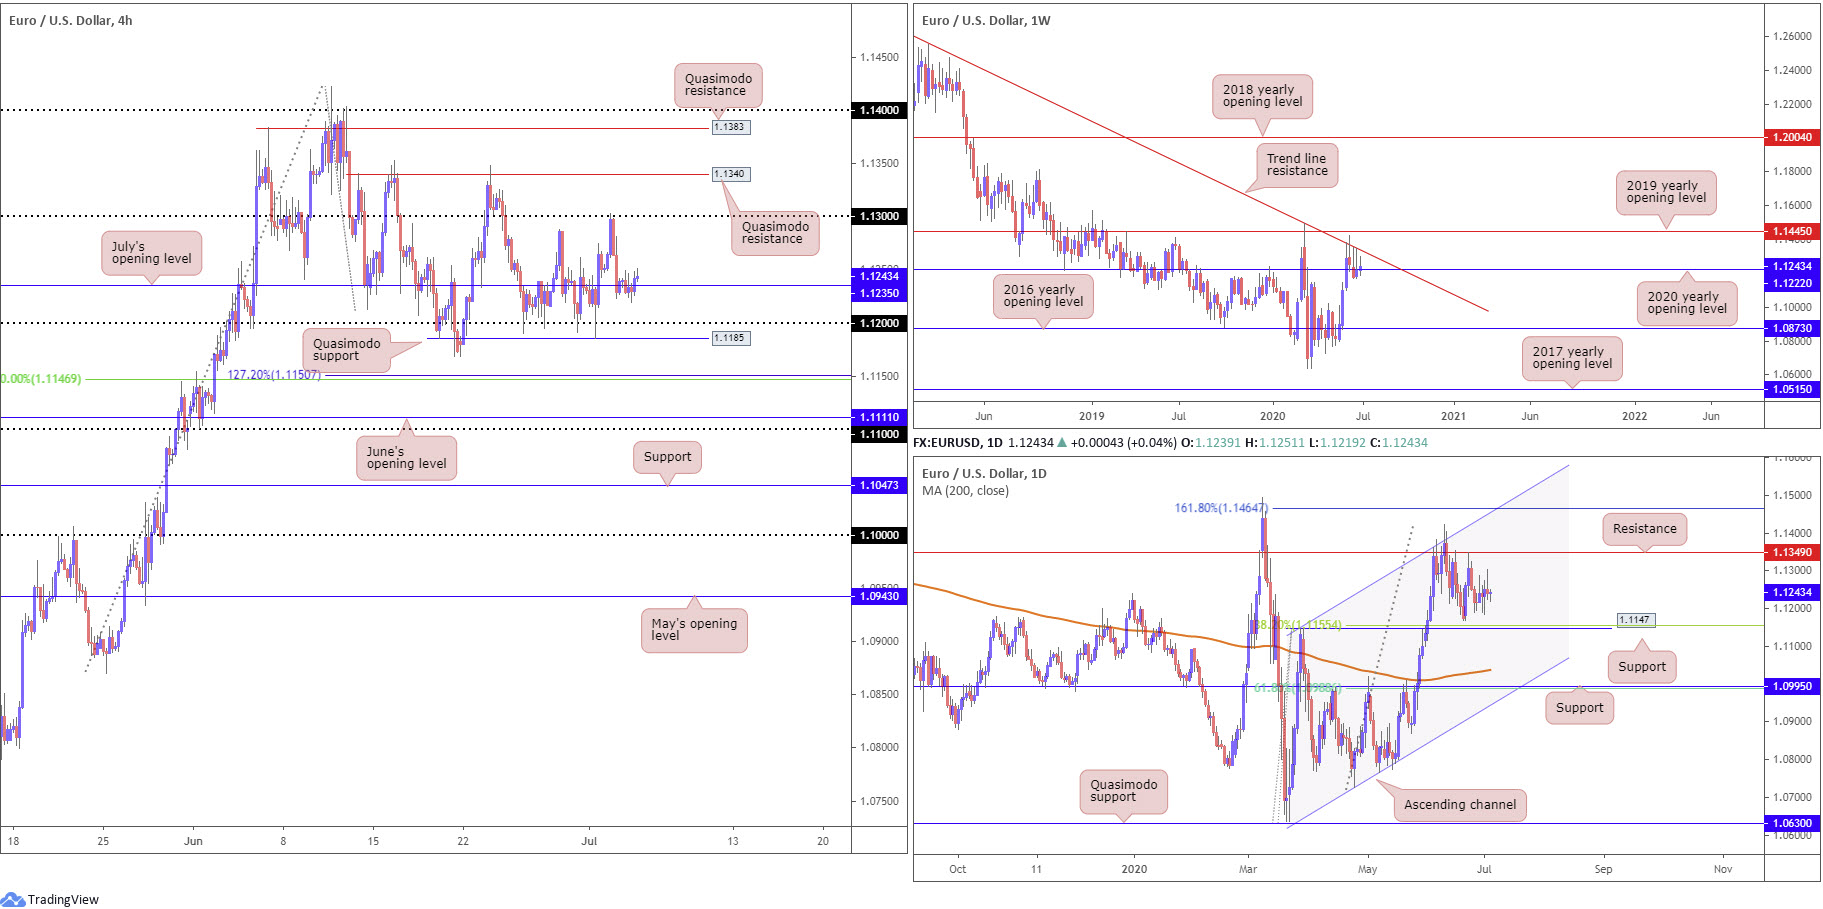Click the 'Support' callout below the 1.1147 tag
Image resolution: width=1823 pixels, height=909 pixels.
click(1642, 666)
